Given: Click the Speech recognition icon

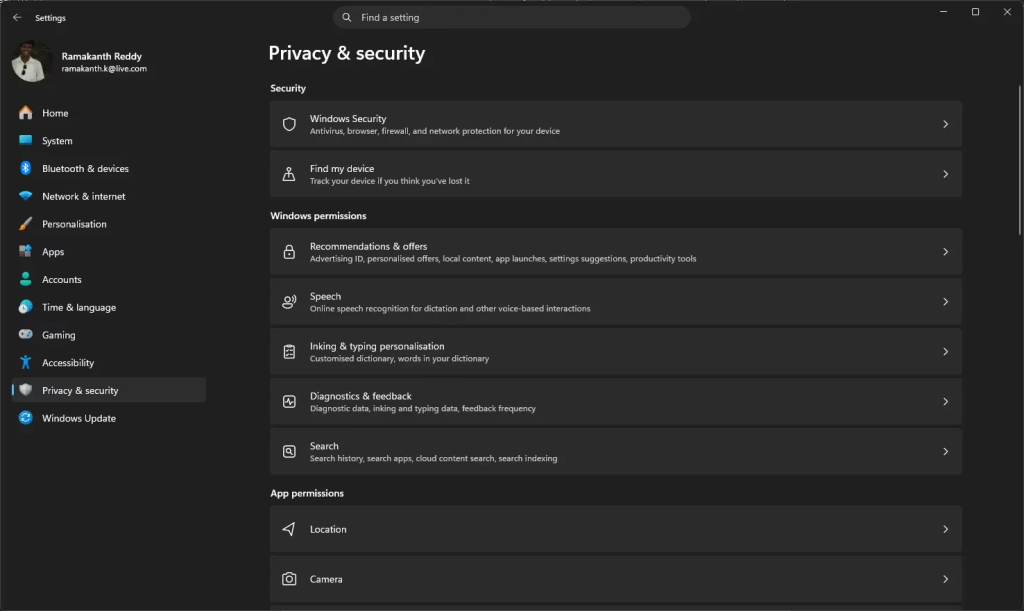Looking at the screenshot, I should click(x=289, y=302).
